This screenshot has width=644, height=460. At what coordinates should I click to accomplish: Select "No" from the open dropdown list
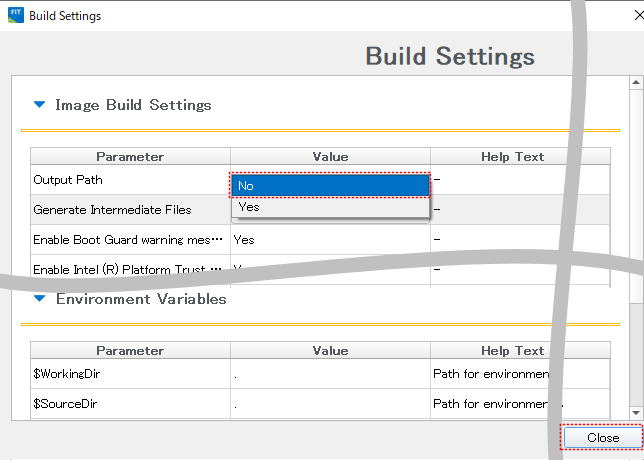[x=330, y=185]
